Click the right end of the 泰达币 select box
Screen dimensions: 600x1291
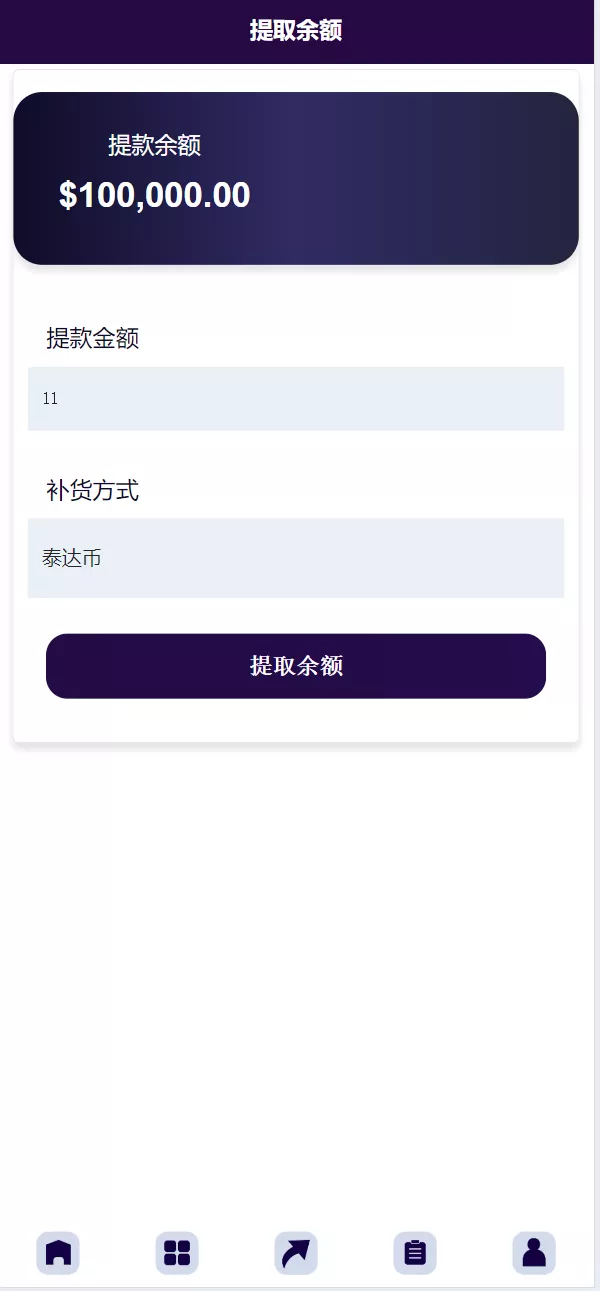540,558
